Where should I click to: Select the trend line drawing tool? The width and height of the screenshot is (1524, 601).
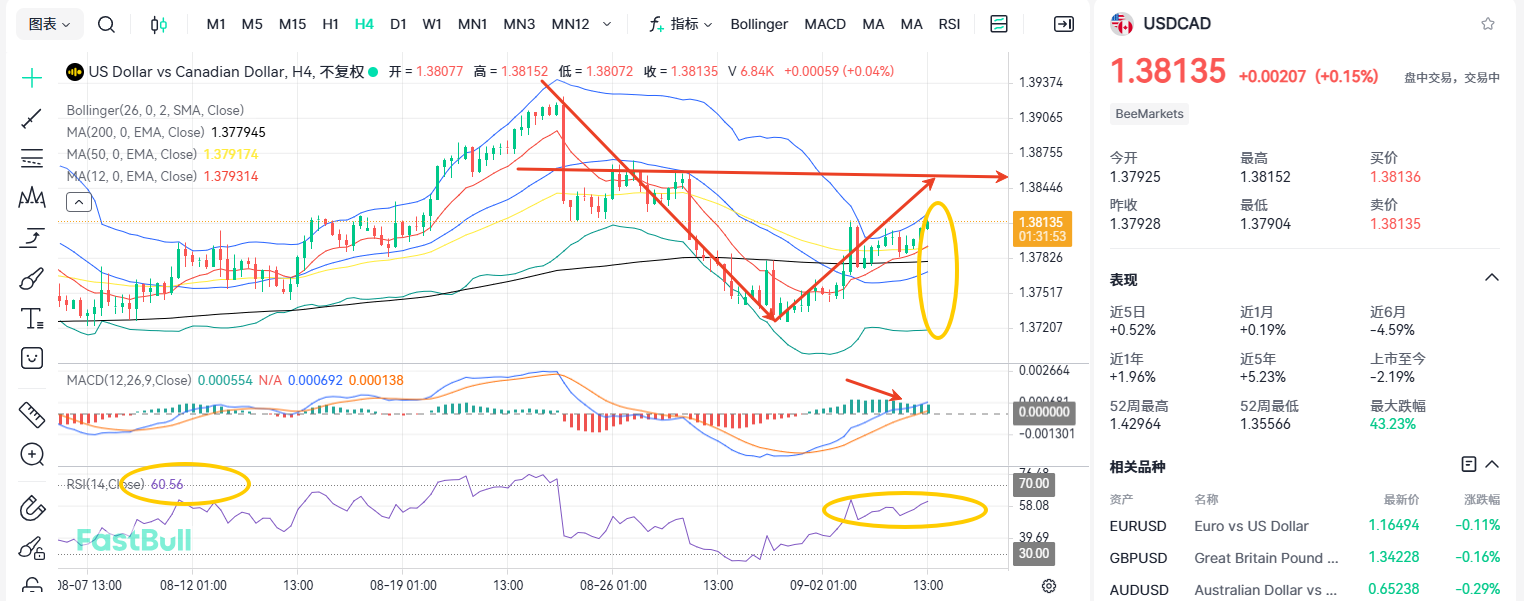tap(32, 118)
